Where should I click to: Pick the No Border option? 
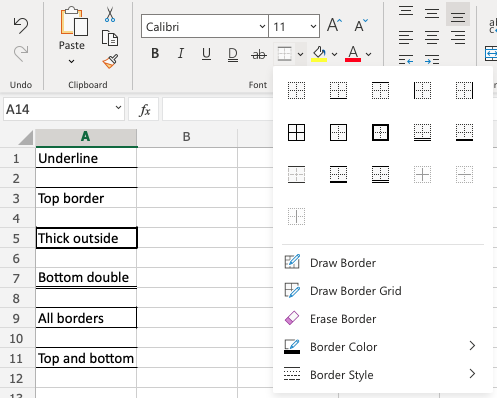coord(296,90)
